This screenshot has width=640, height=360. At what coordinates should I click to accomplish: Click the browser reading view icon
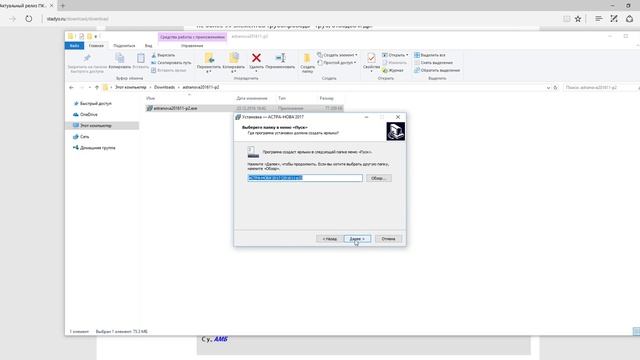point(567,19)
